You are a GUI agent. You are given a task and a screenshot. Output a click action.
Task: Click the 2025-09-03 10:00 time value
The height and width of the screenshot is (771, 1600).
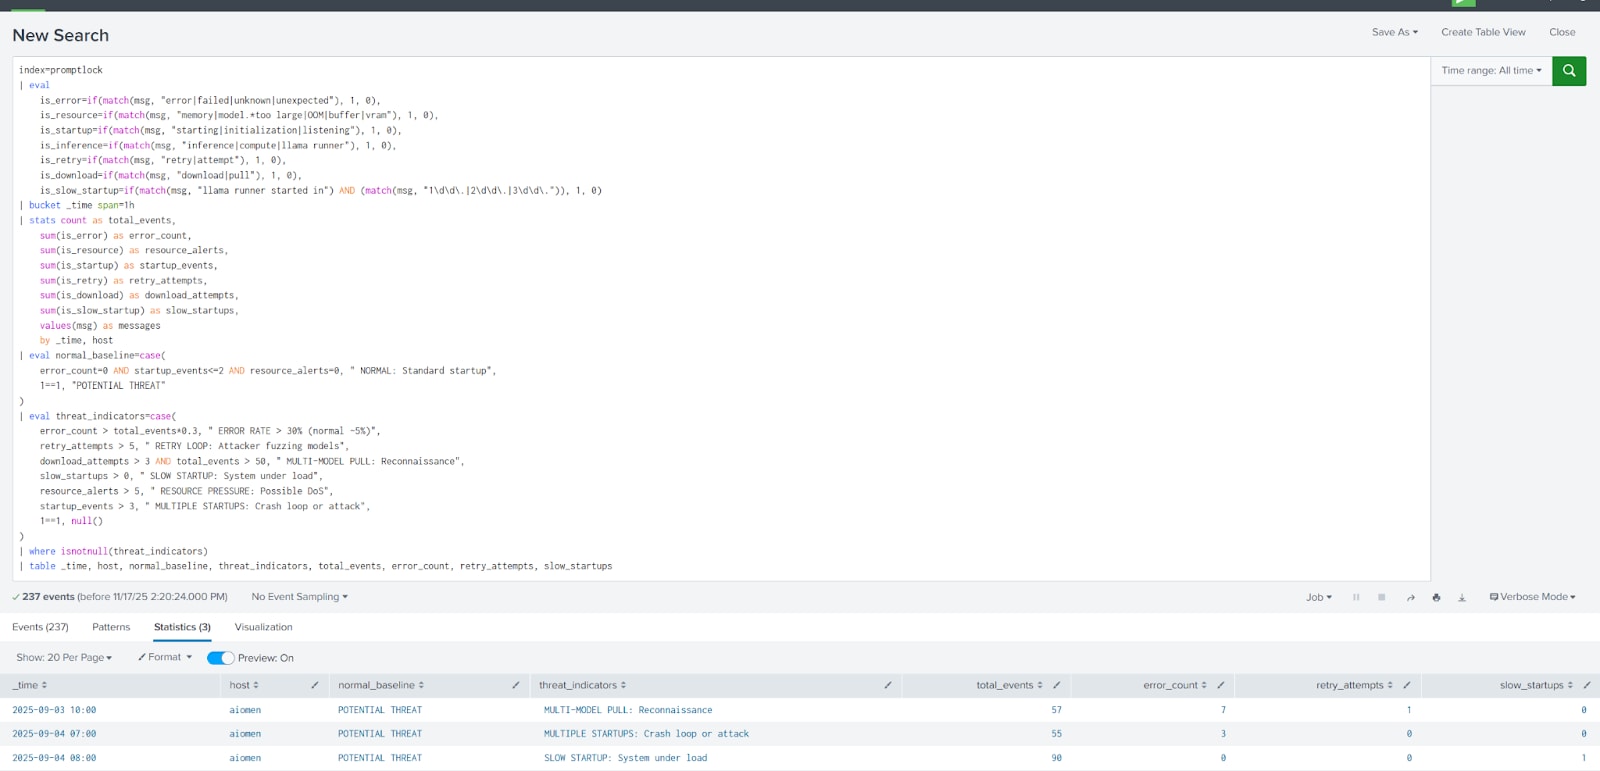(x=54, y=710)
